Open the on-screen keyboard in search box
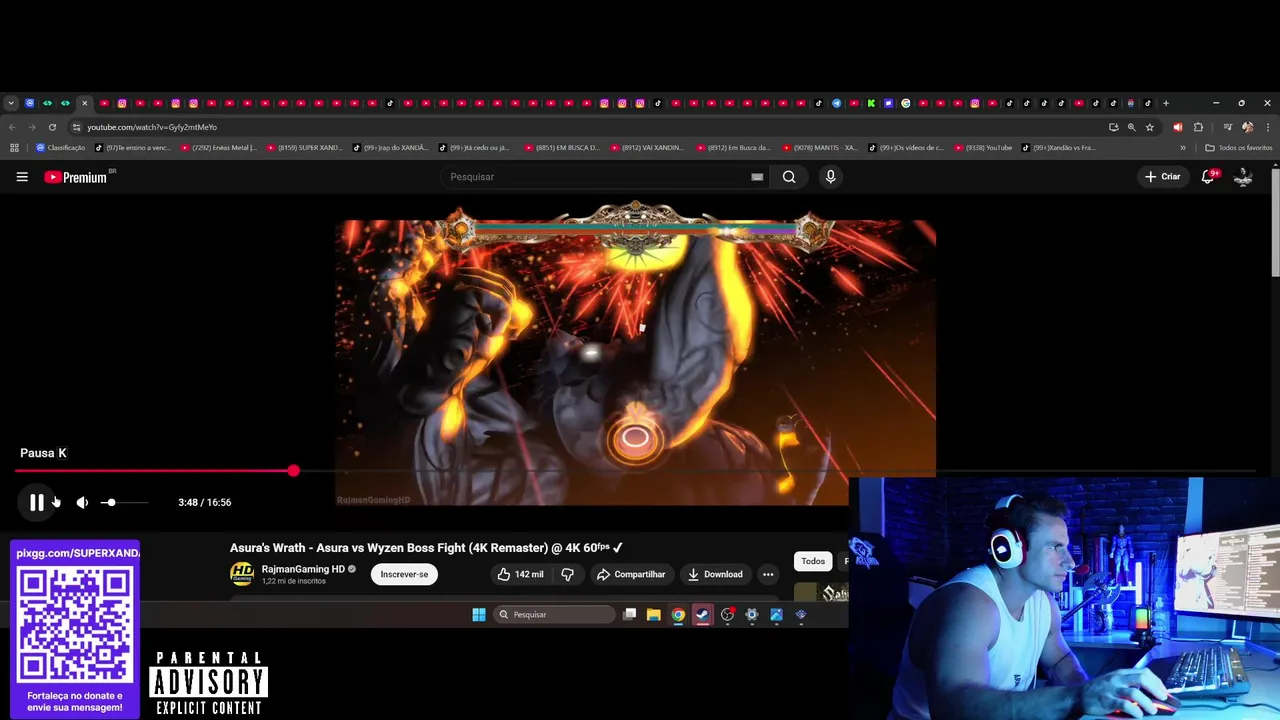Viewport: 1280px width, 720px height. tap(757, 177)
